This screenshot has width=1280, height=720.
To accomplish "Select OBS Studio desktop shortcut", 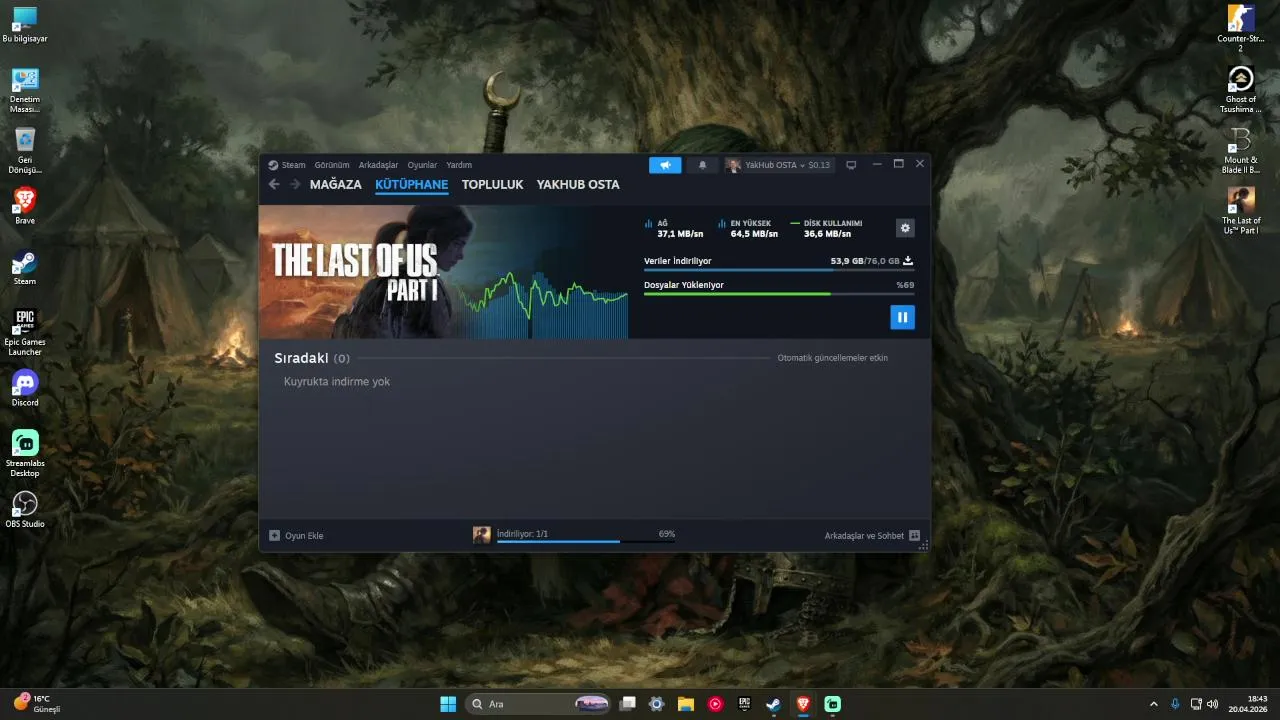I will (25, 510).
